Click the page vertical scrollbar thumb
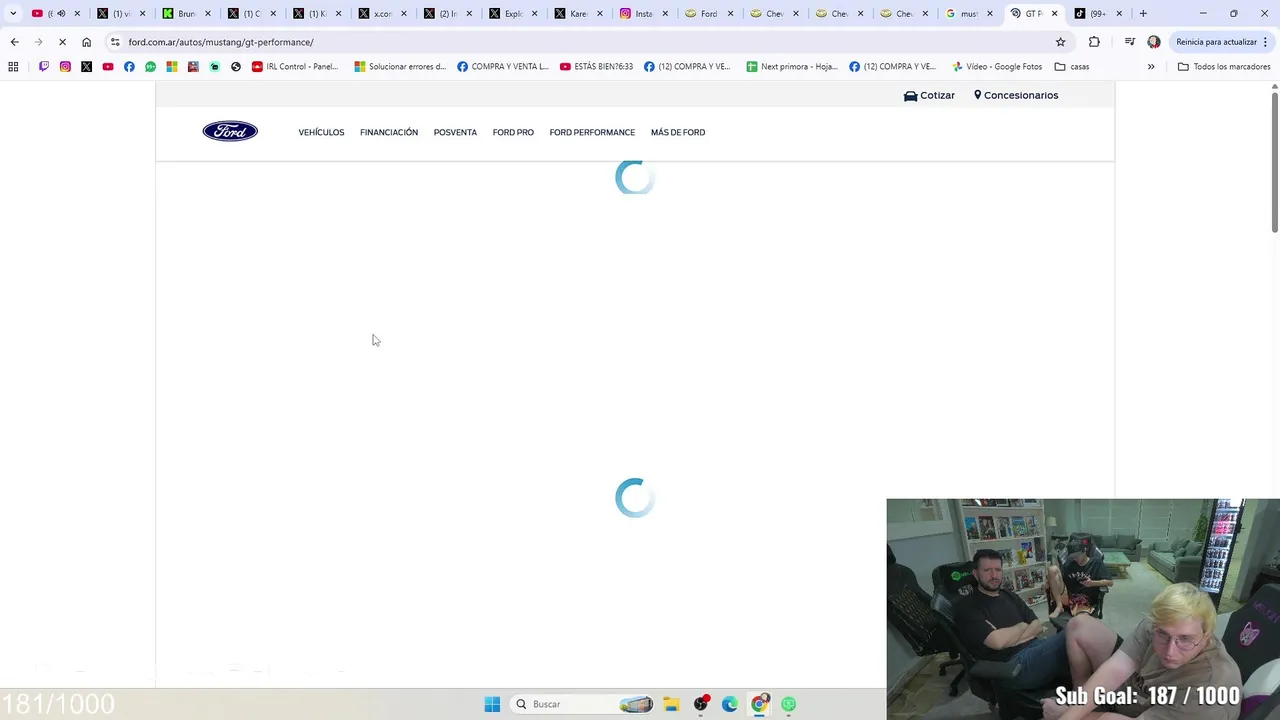The width and height of the screenshot is (1280, 720). coord(1275,165)
